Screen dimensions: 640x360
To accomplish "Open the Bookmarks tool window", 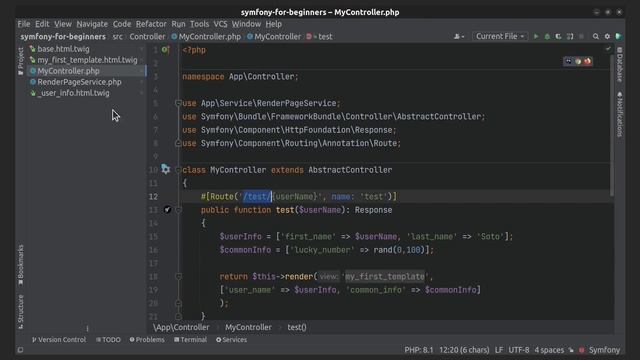I will (x=21, y=265).
